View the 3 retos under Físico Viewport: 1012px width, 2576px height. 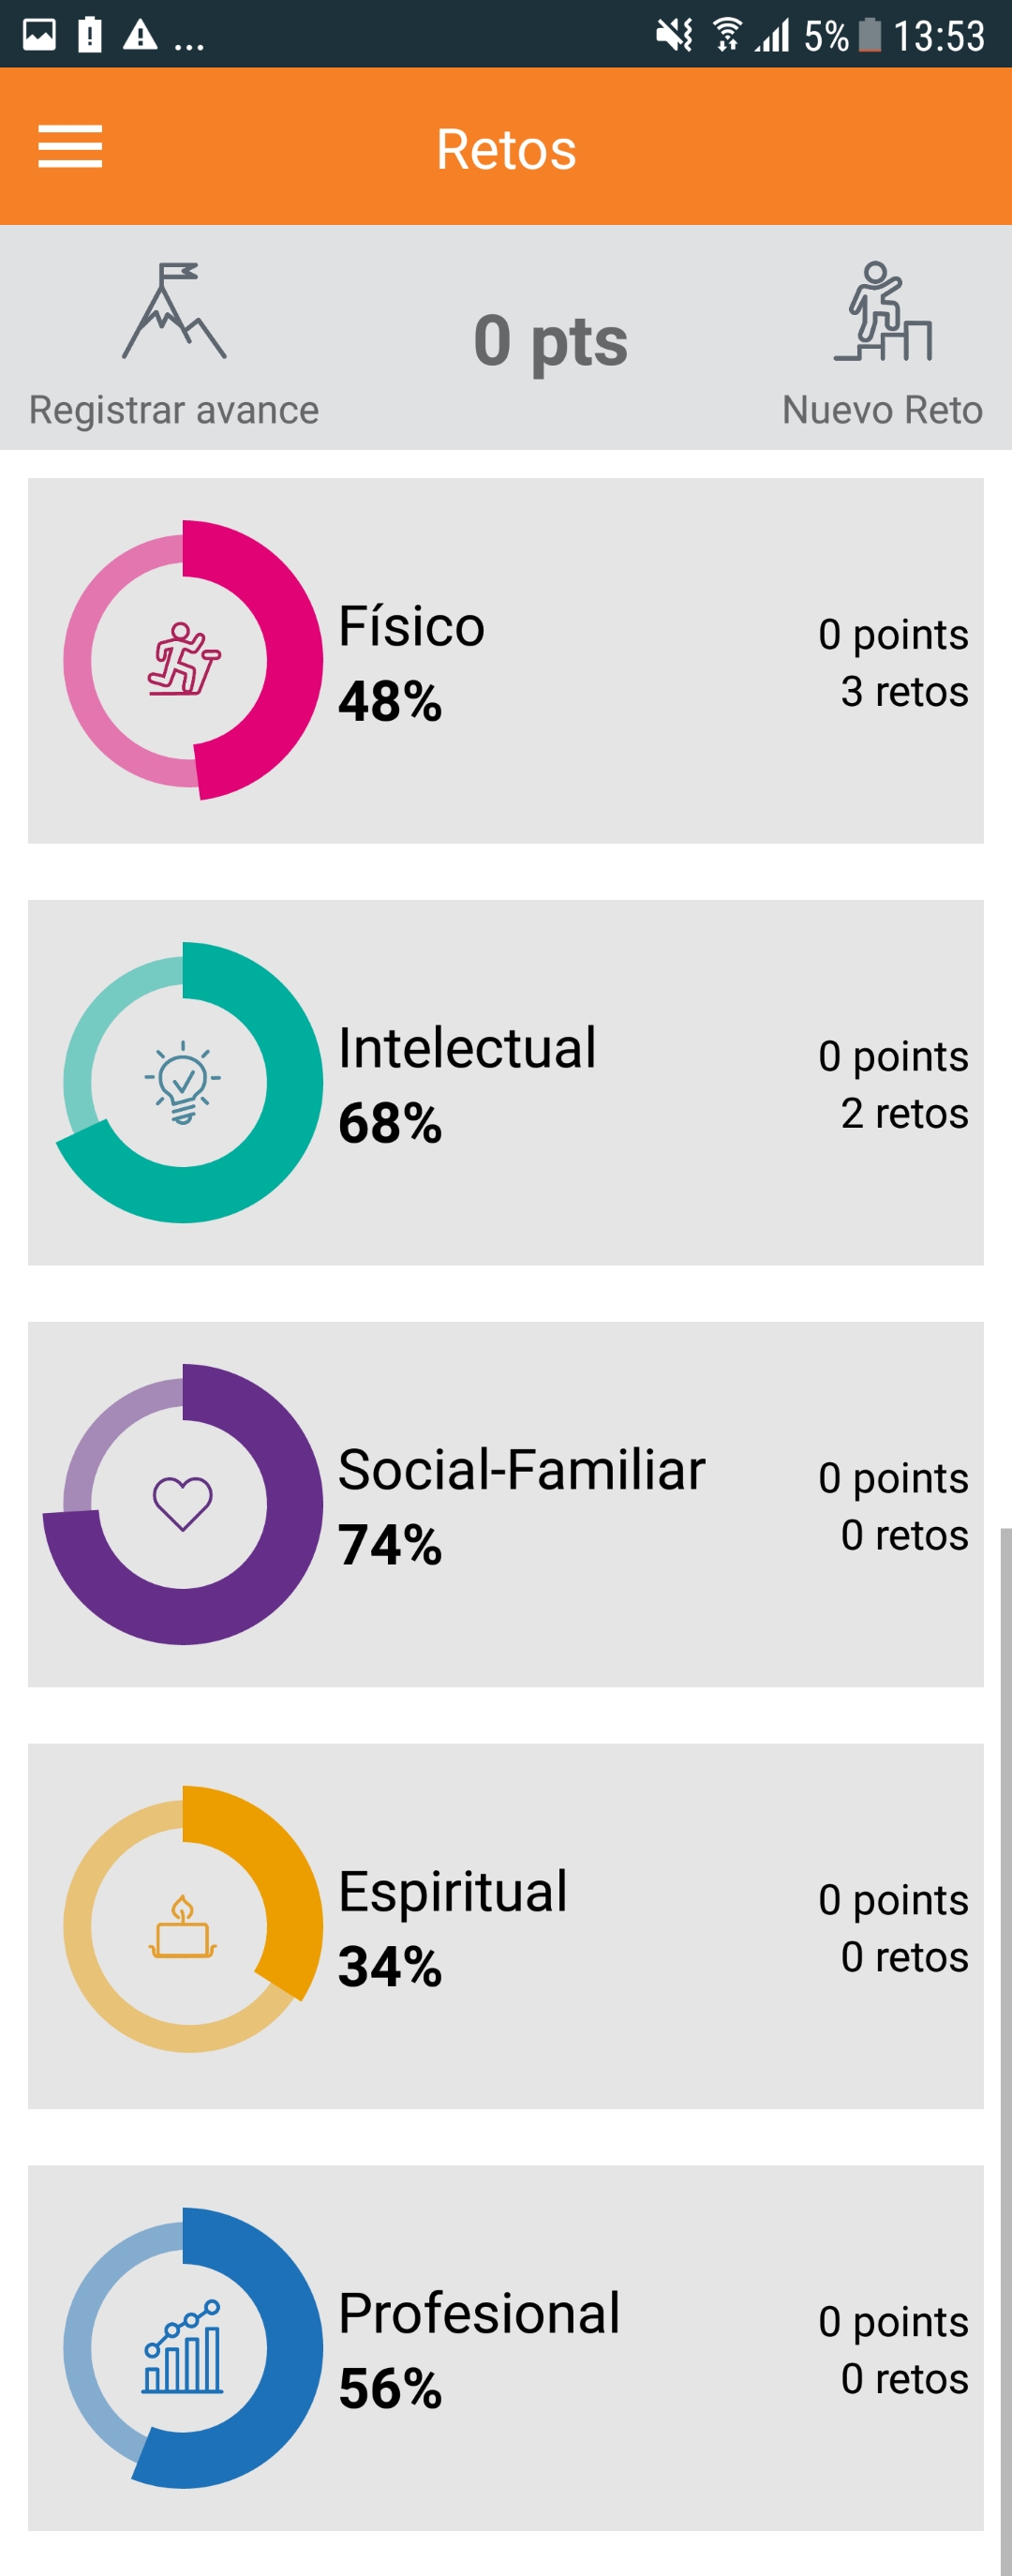[x=904, y=692]
